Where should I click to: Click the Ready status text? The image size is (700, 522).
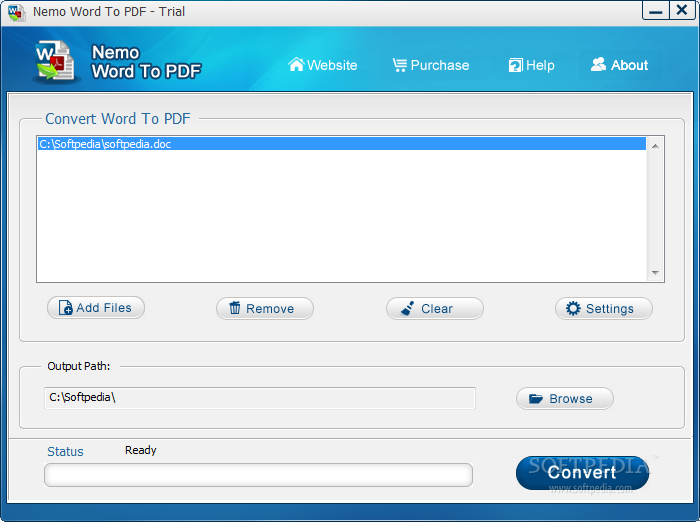141,450
